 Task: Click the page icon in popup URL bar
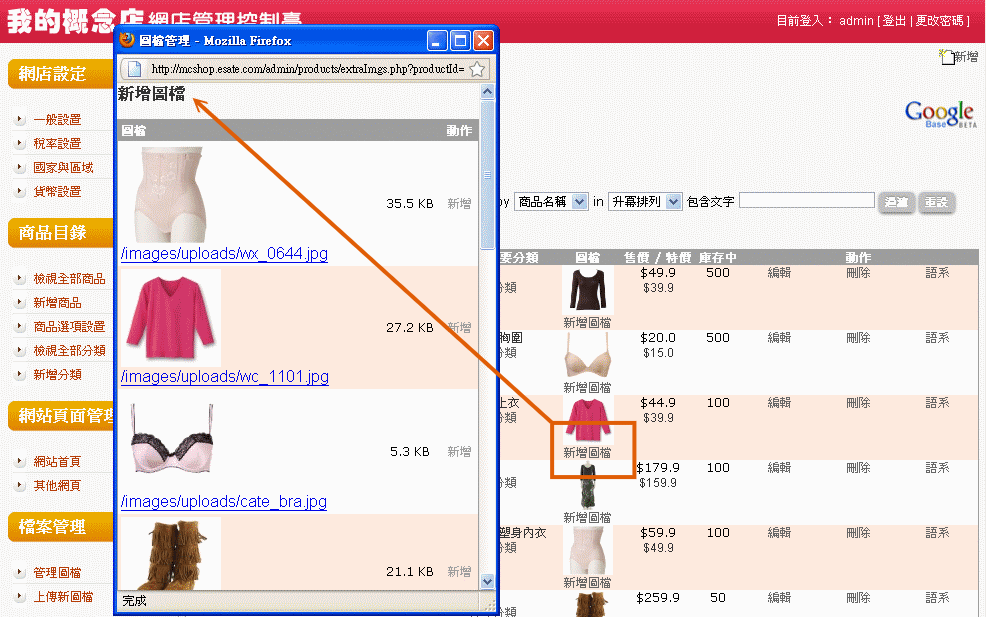pyautogui.click(x=135, y=69)
